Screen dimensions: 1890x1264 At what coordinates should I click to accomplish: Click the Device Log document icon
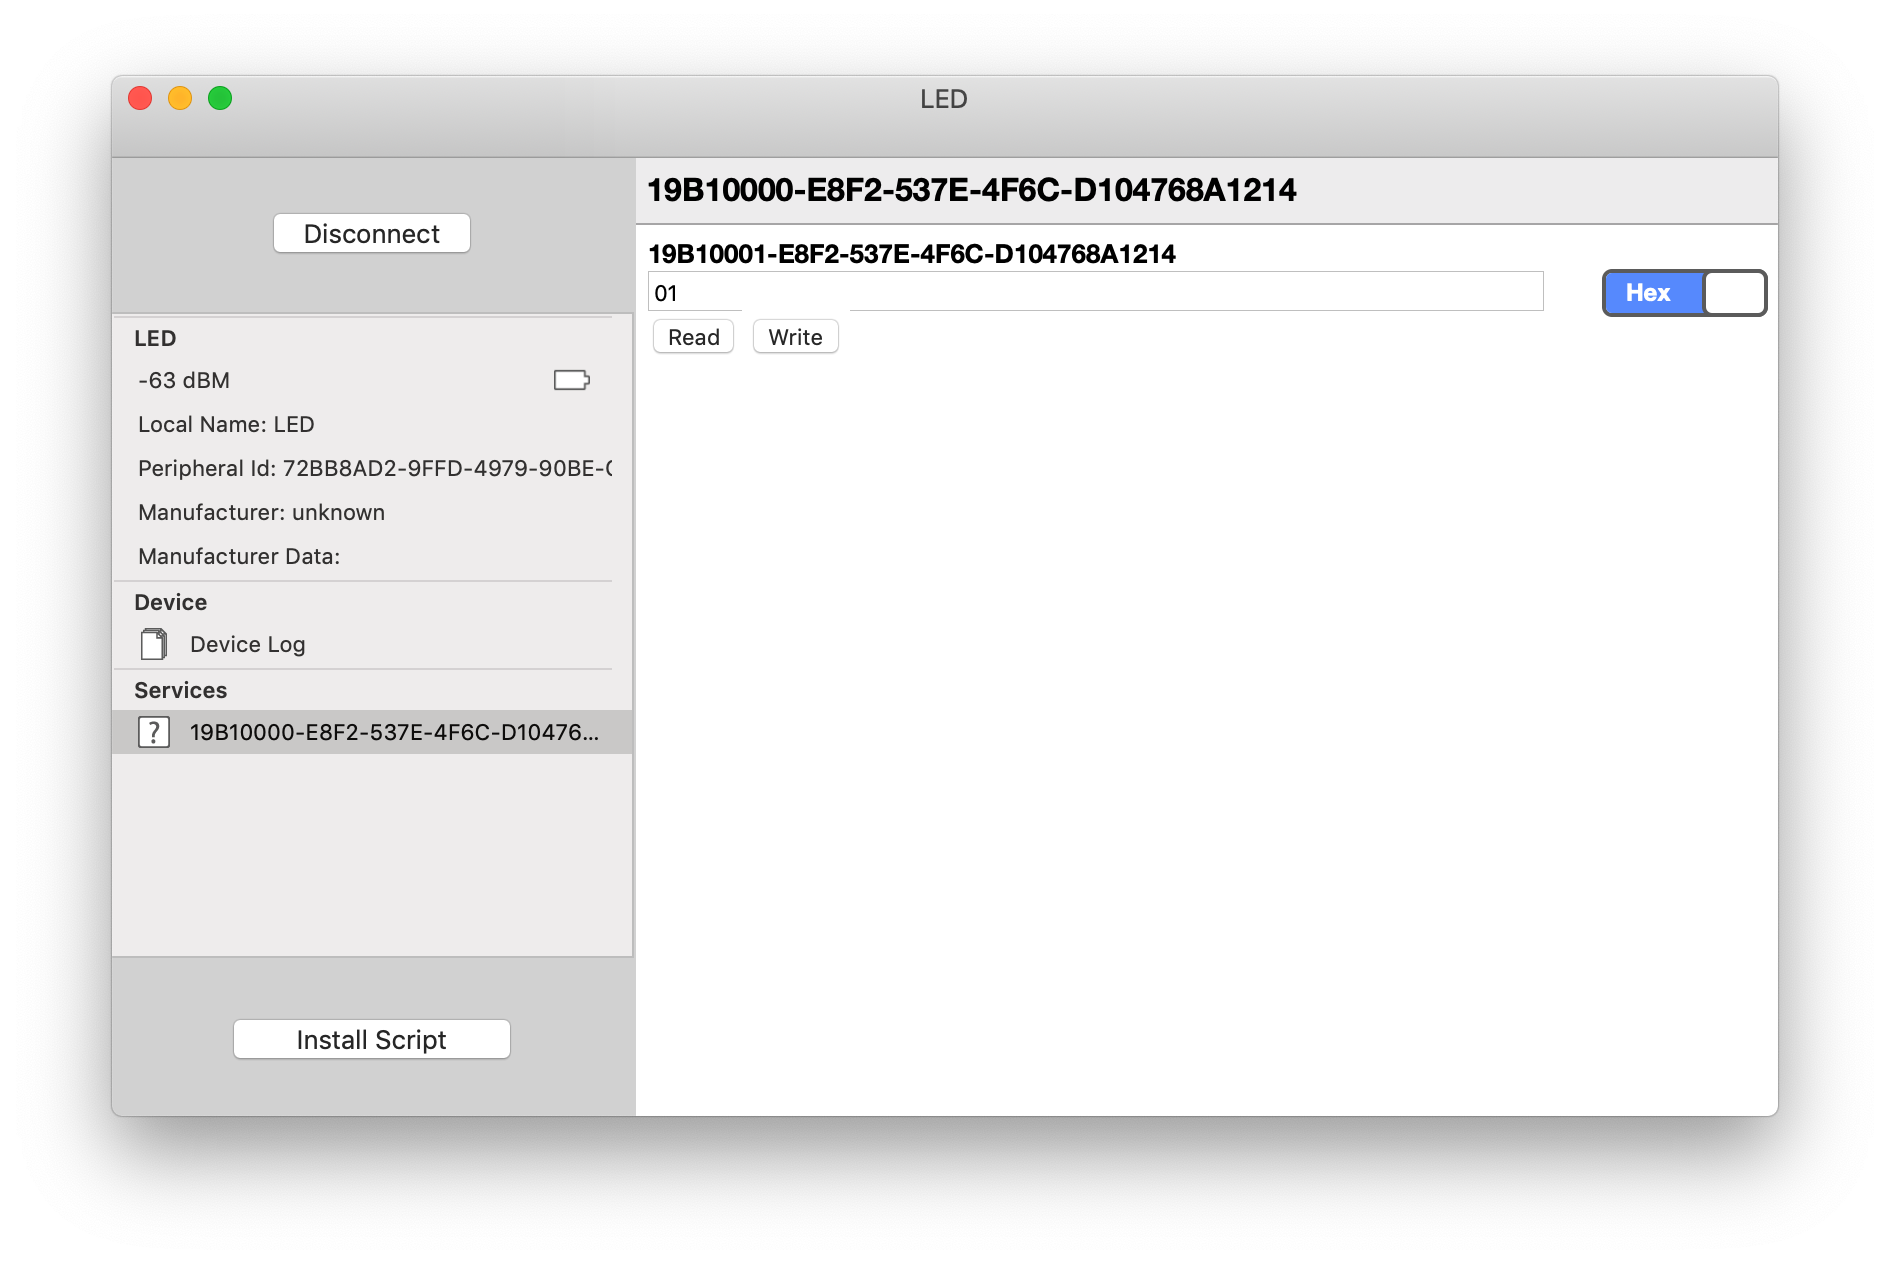pos(153,644)
